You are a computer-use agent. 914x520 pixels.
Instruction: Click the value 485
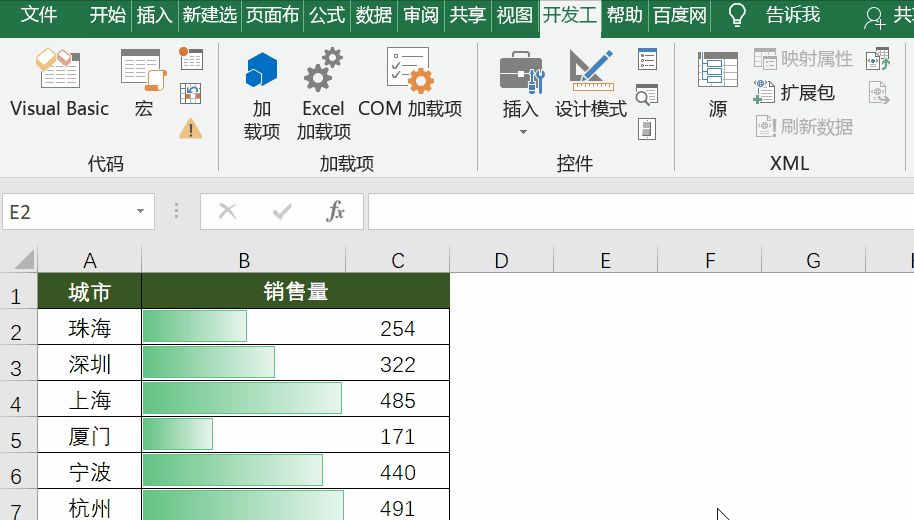click(x=398, y=400)
